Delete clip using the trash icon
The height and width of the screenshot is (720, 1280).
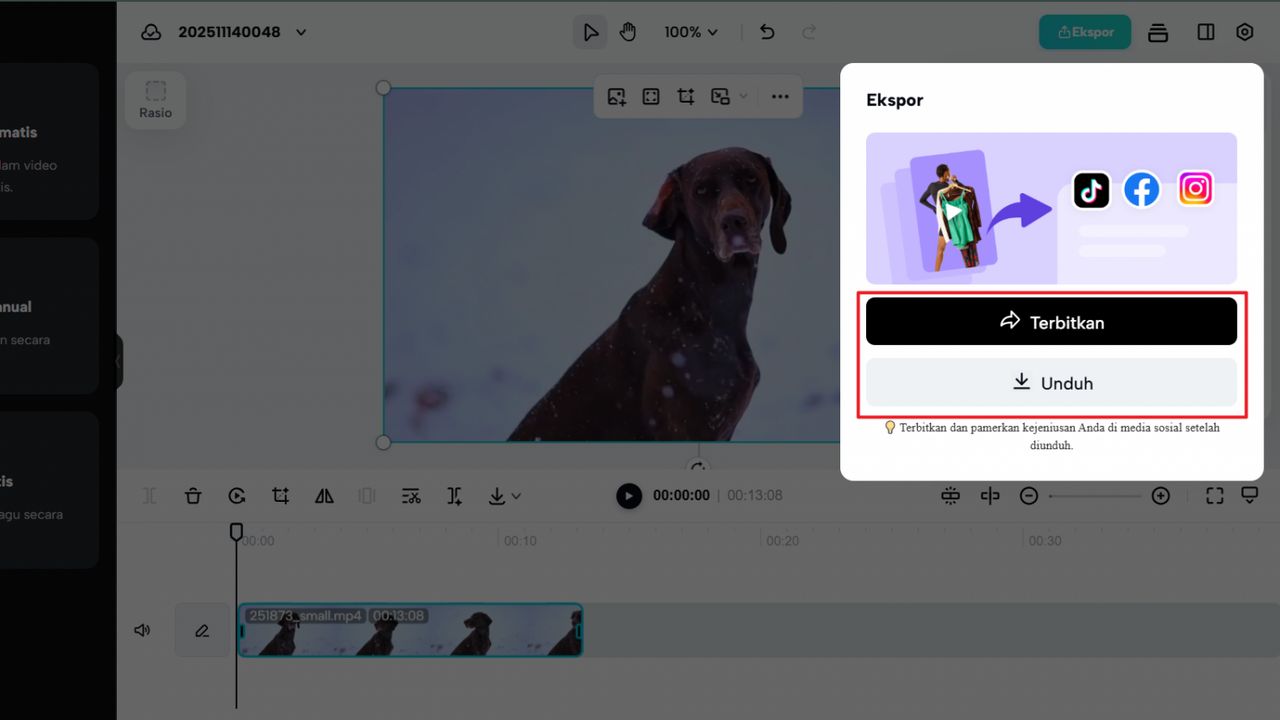(193, 496)
